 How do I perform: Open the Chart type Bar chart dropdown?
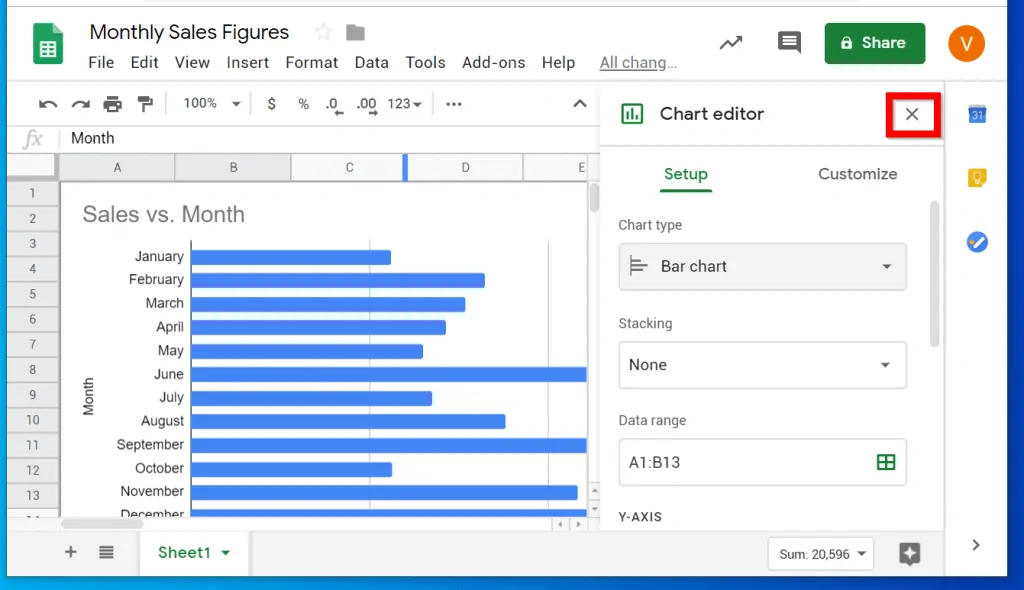(x=762, y=267)
